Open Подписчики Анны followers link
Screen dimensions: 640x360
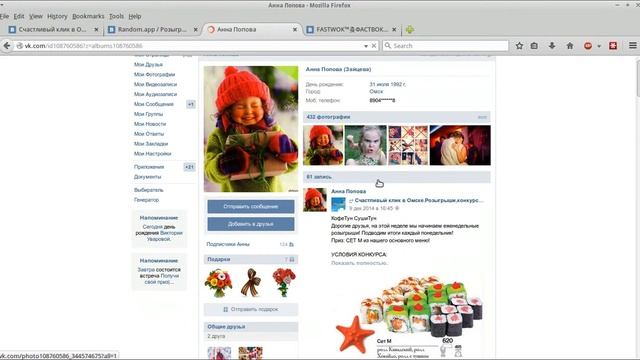[228, 244]
